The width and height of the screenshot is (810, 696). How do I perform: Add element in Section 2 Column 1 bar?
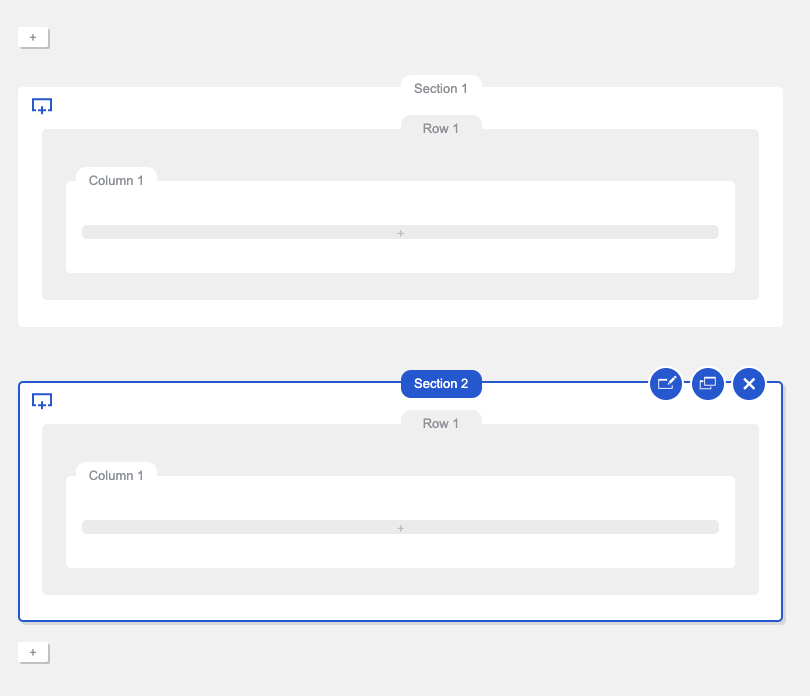click(x=400, y=527)
